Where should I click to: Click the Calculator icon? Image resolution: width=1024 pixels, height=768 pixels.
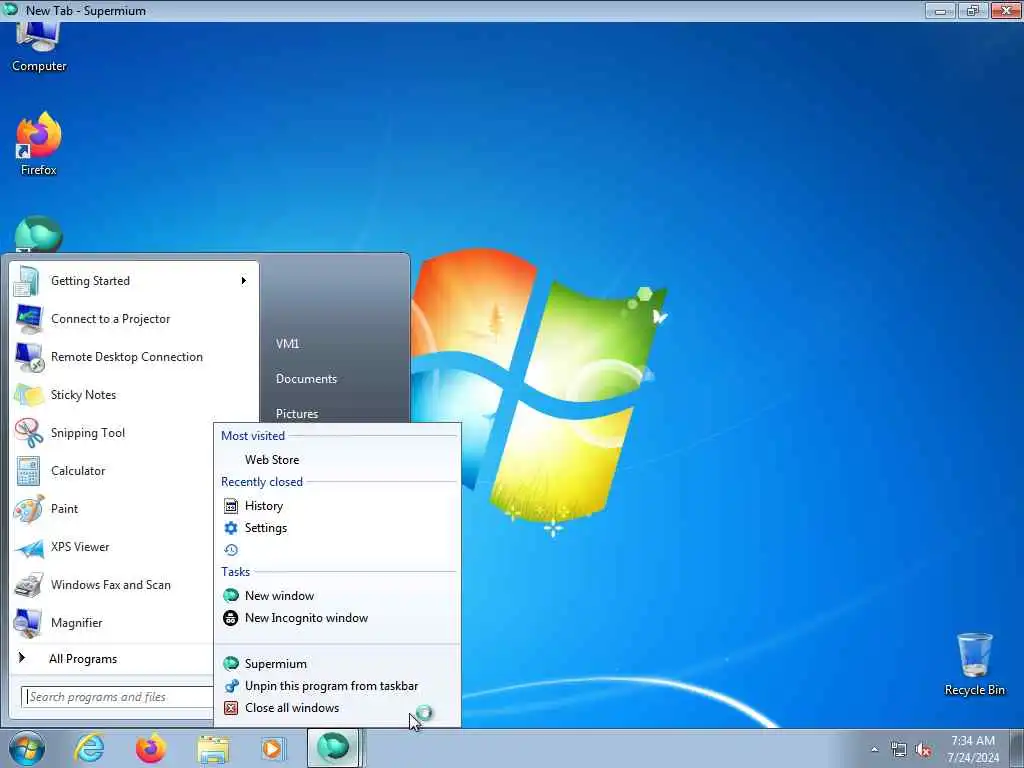point(28,471)
